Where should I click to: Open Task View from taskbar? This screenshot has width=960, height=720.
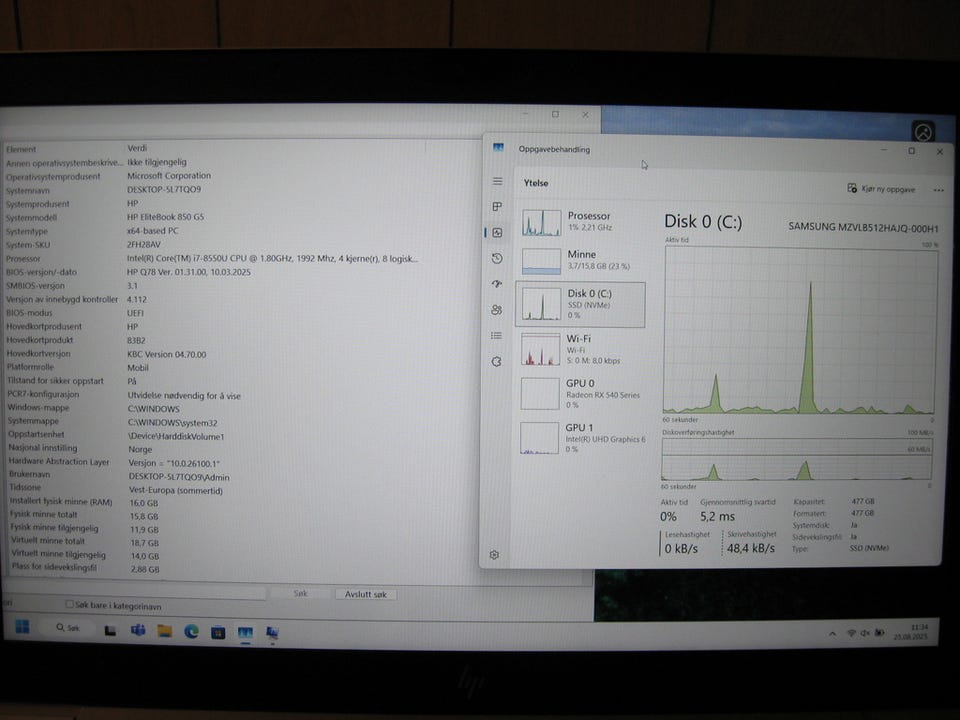[x=110, y=631]
